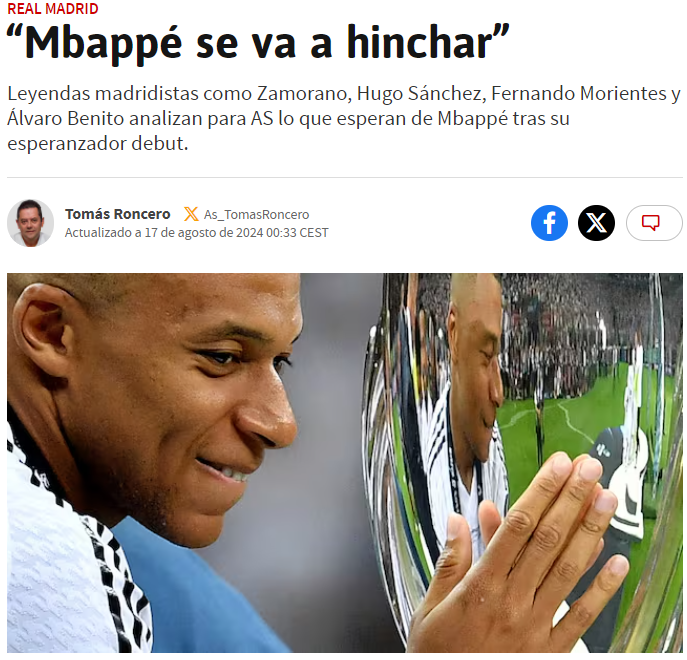Click the 00:33 CEST timestamp
This screenshot has height=660, width=687.
[x=297, y=232]
